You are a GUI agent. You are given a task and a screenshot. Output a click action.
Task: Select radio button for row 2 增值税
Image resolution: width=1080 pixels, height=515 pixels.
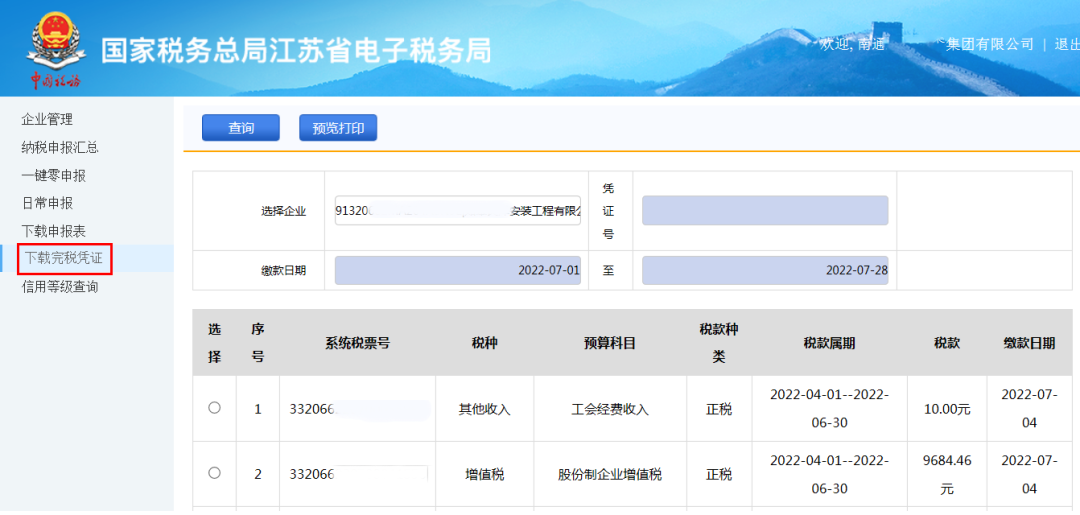click(214, 473)
